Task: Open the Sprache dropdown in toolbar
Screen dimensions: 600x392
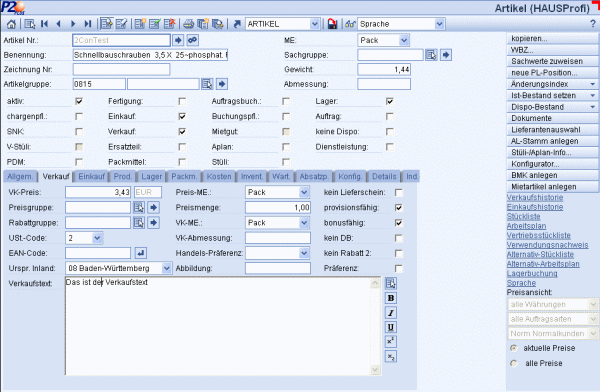Action: [440, 24]
